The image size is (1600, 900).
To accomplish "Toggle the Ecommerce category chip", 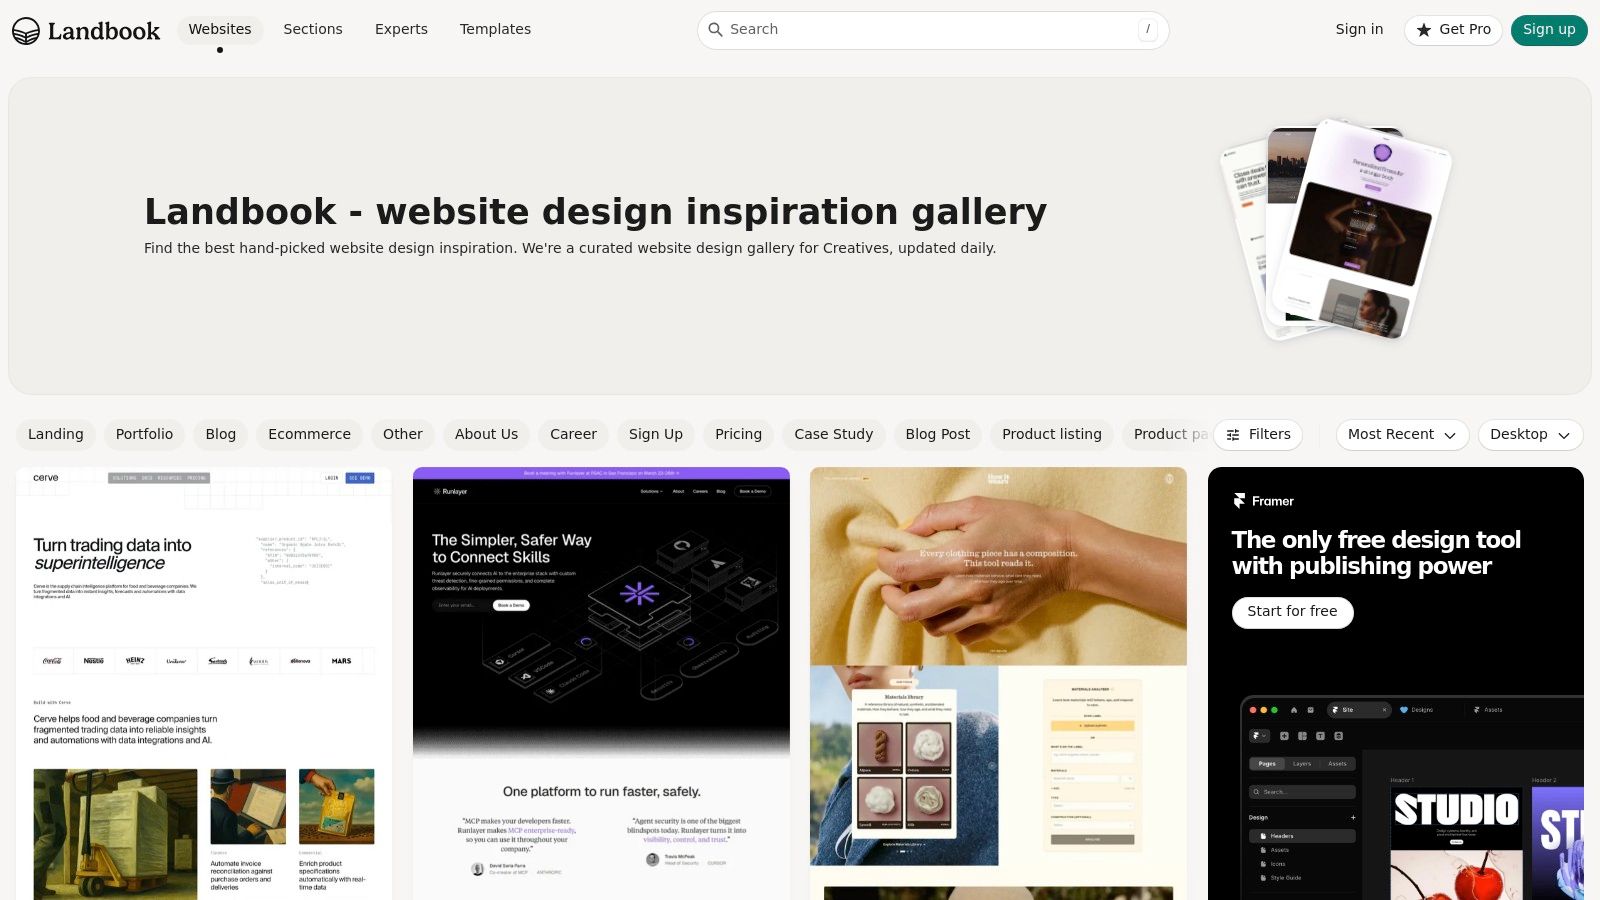I will [x=309, y=434].
